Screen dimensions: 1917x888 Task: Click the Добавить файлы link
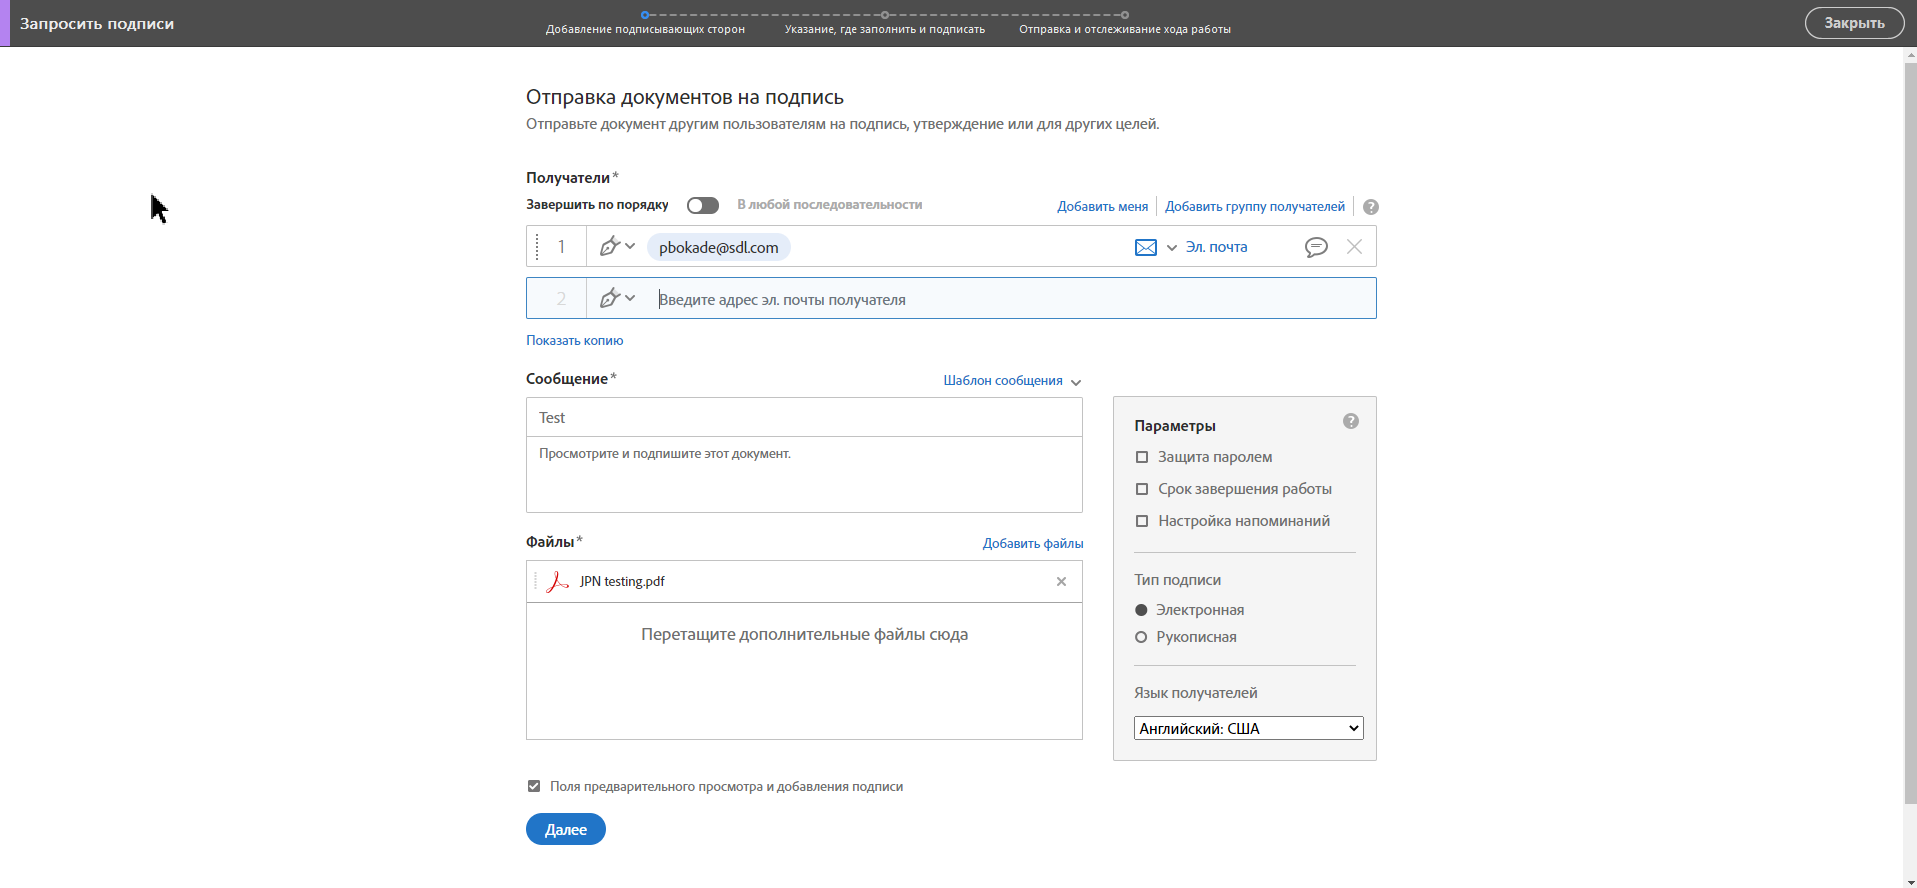(1033, 544)
